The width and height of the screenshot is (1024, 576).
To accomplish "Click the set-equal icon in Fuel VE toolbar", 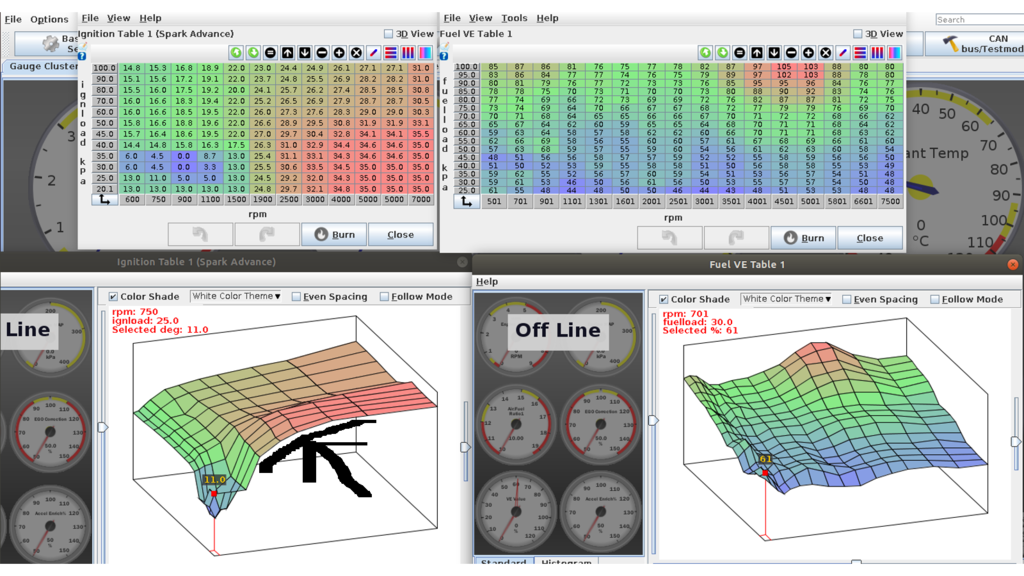I will click(x=739, y=53).
